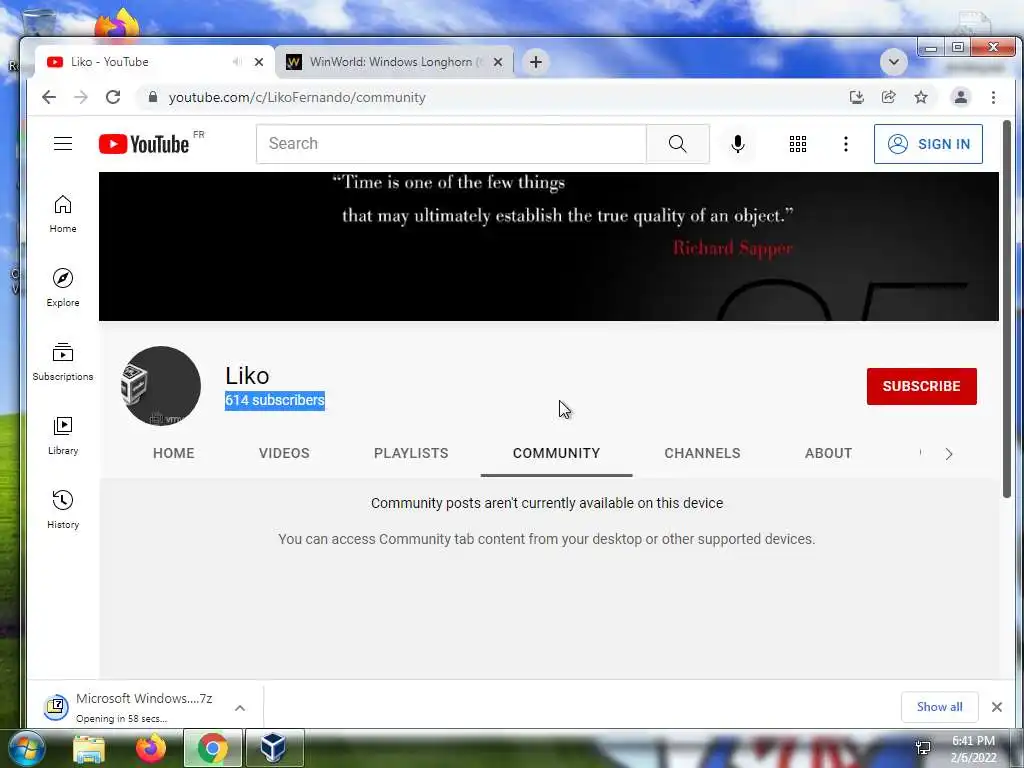Click the search magnifier button
The height and width of the screenshot is (768, 1024).
(677, 144)
